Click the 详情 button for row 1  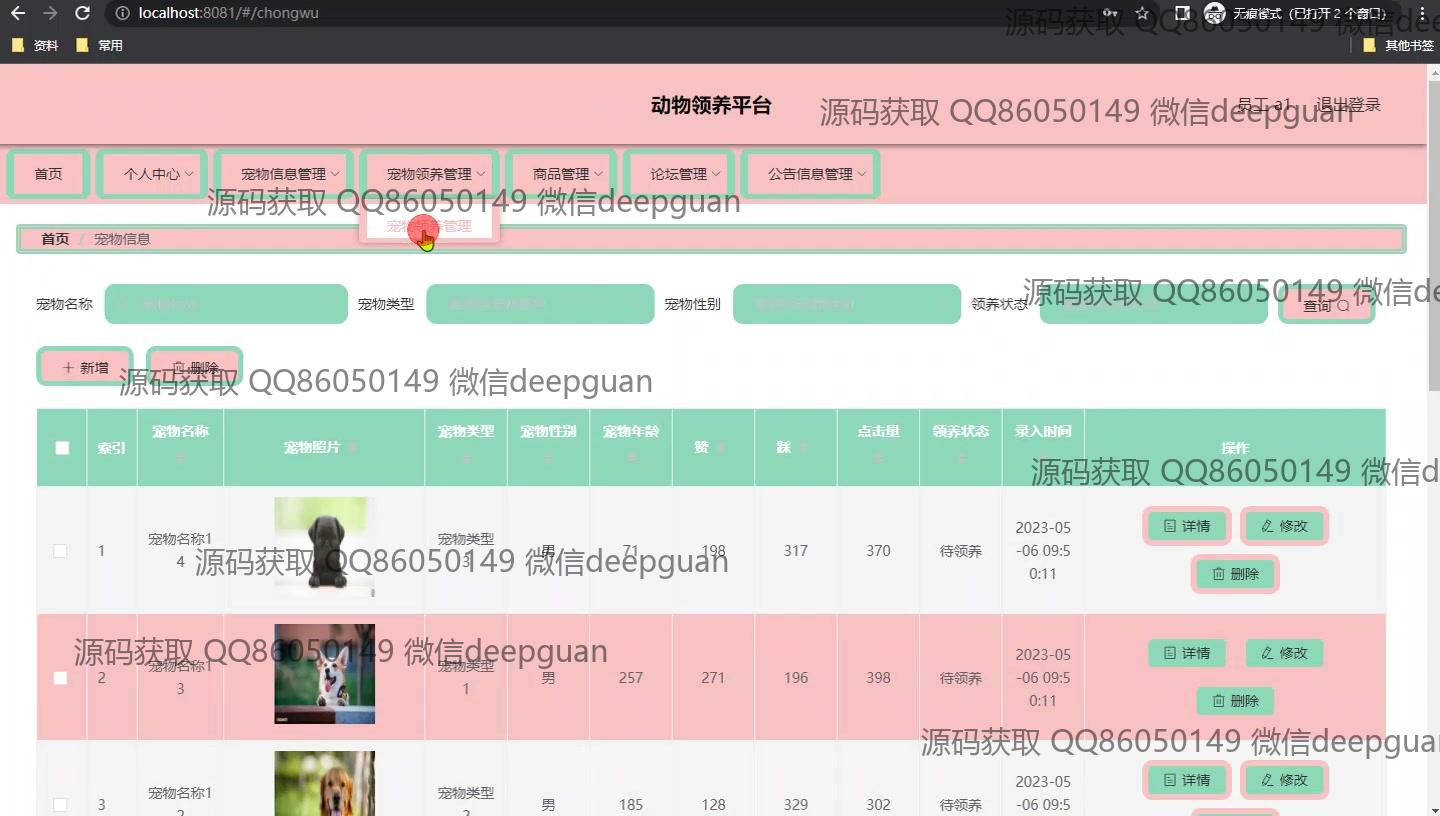pos(1186,526)
